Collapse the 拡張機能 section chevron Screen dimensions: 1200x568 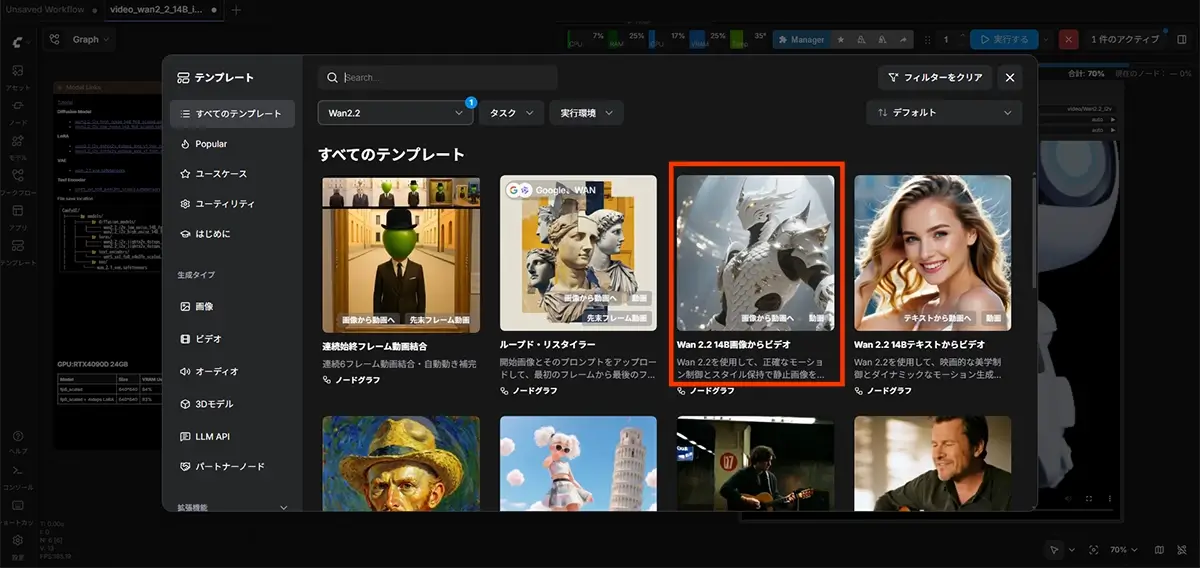pos(284,508)
